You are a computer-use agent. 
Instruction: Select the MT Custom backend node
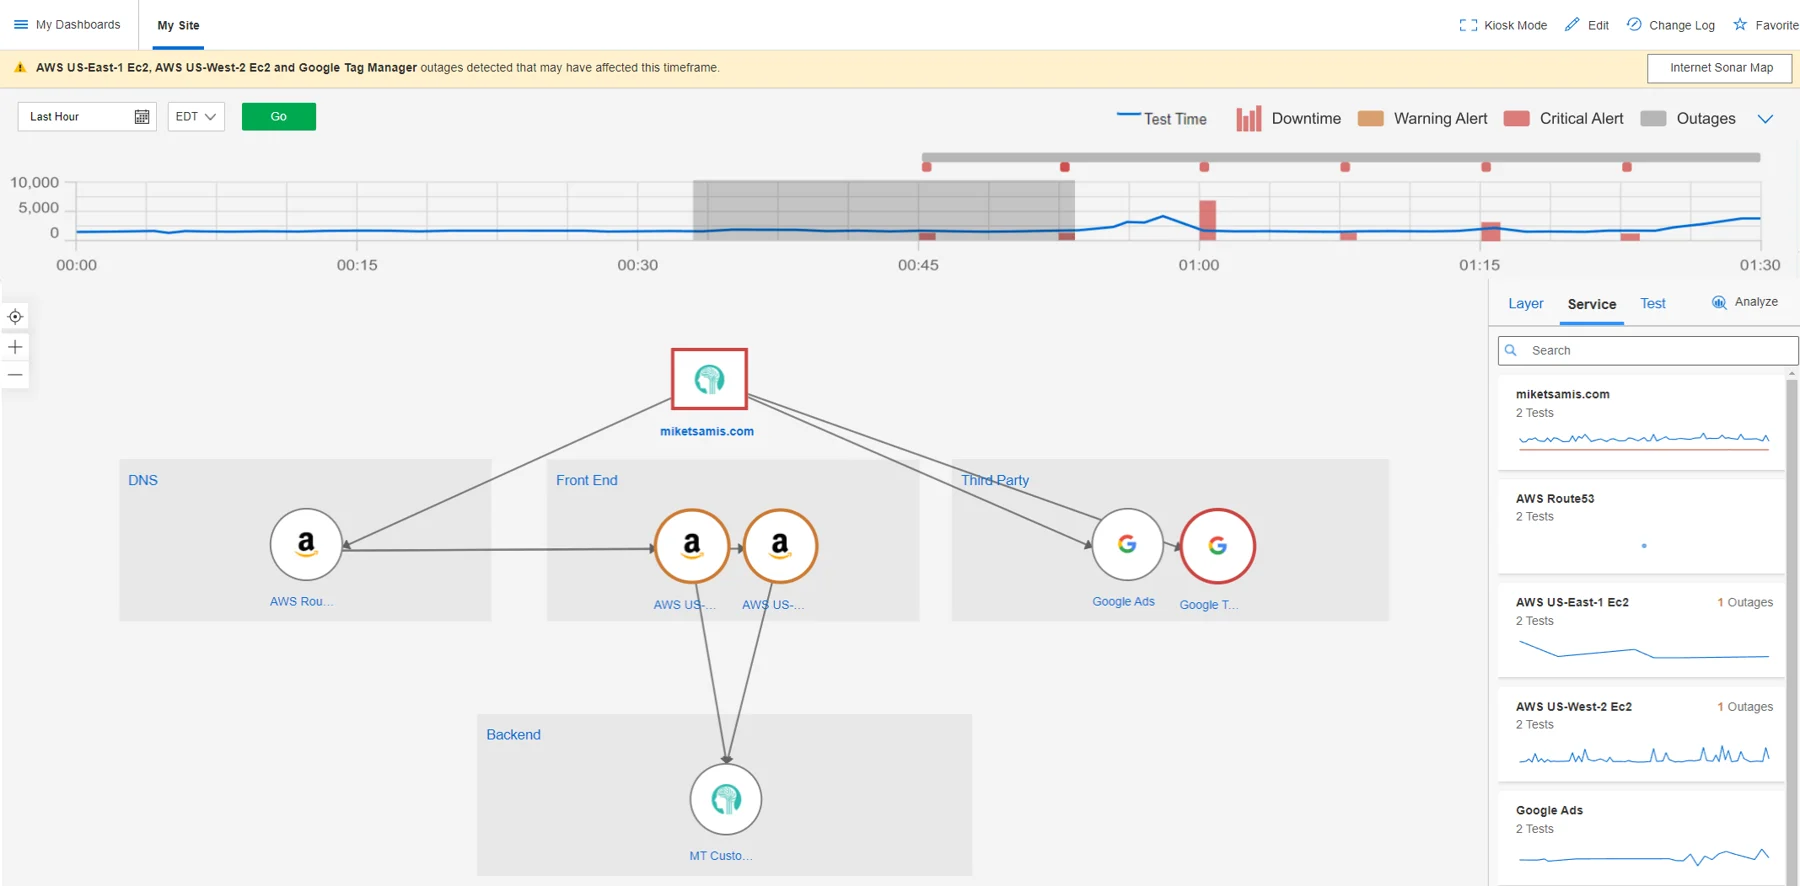[726, 799]
